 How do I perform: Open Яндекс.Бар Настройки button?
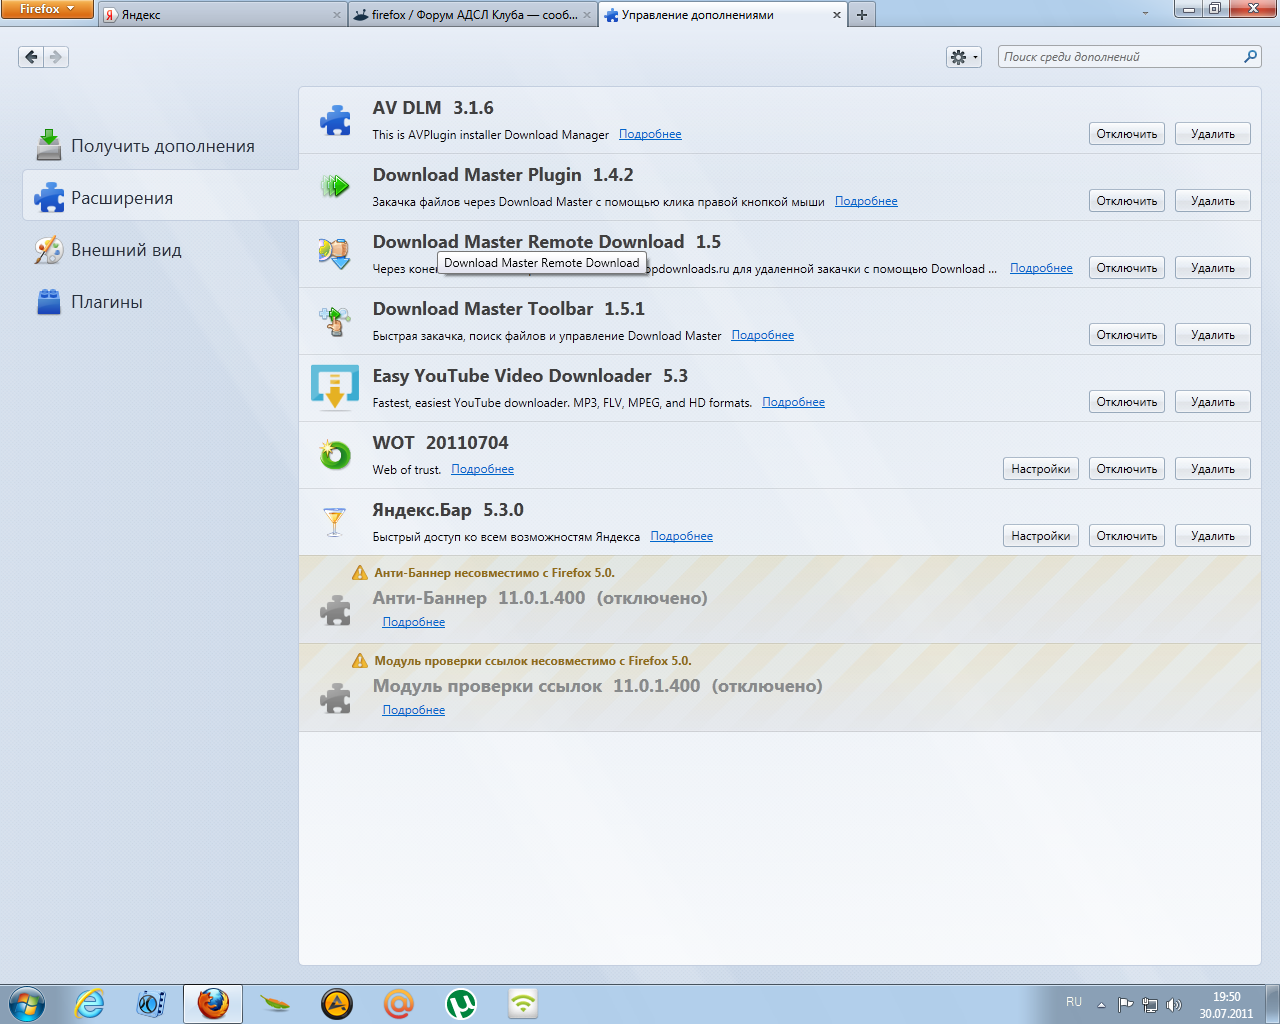tap(1041, 536)
